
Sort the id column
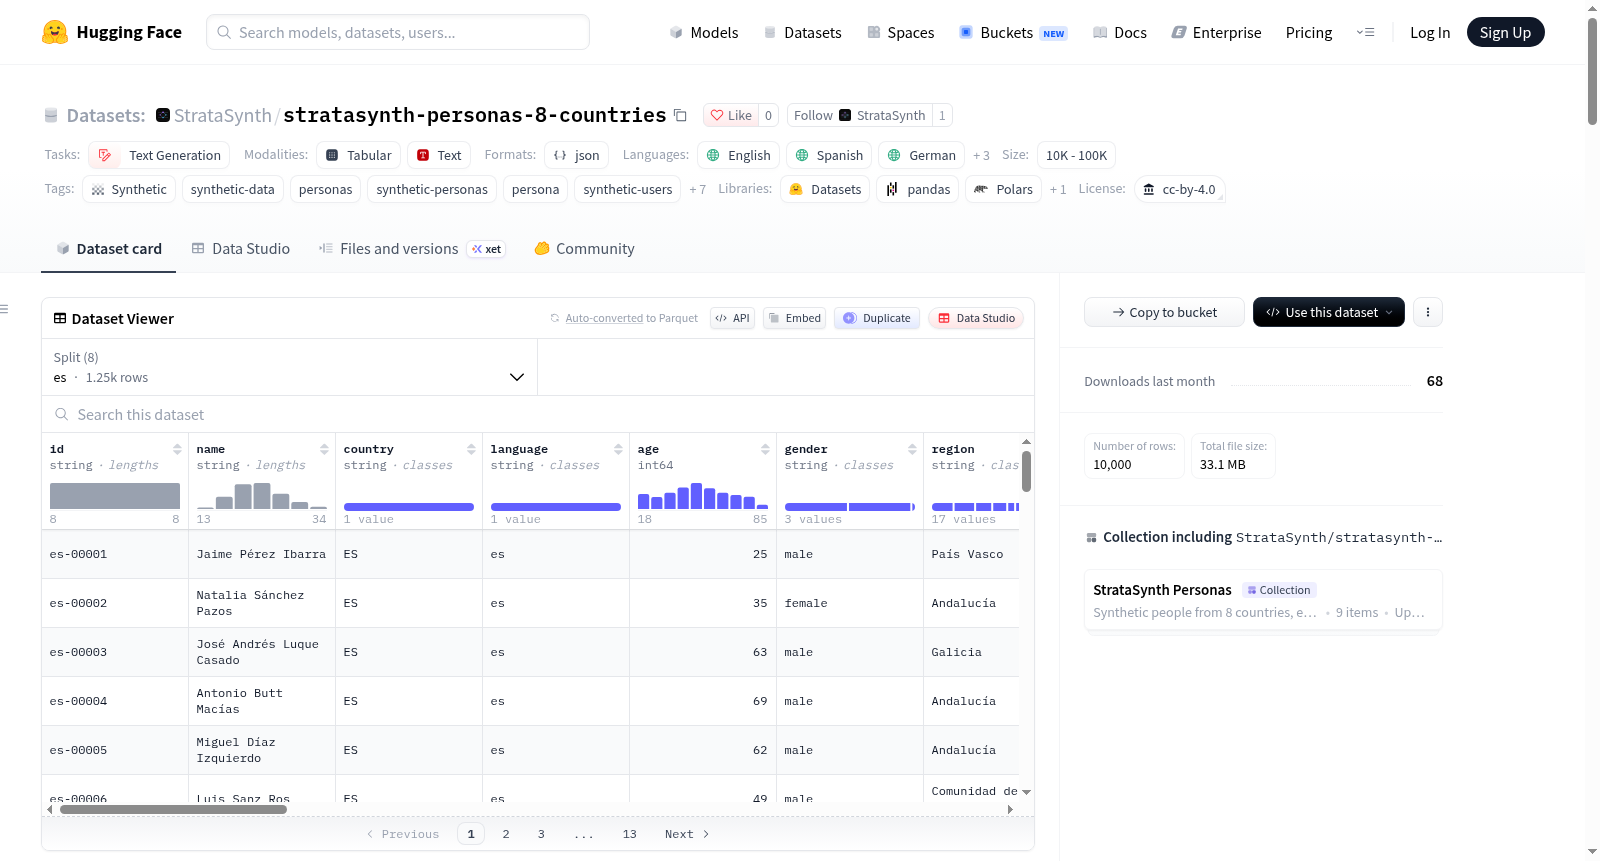[x=177, y=449]
